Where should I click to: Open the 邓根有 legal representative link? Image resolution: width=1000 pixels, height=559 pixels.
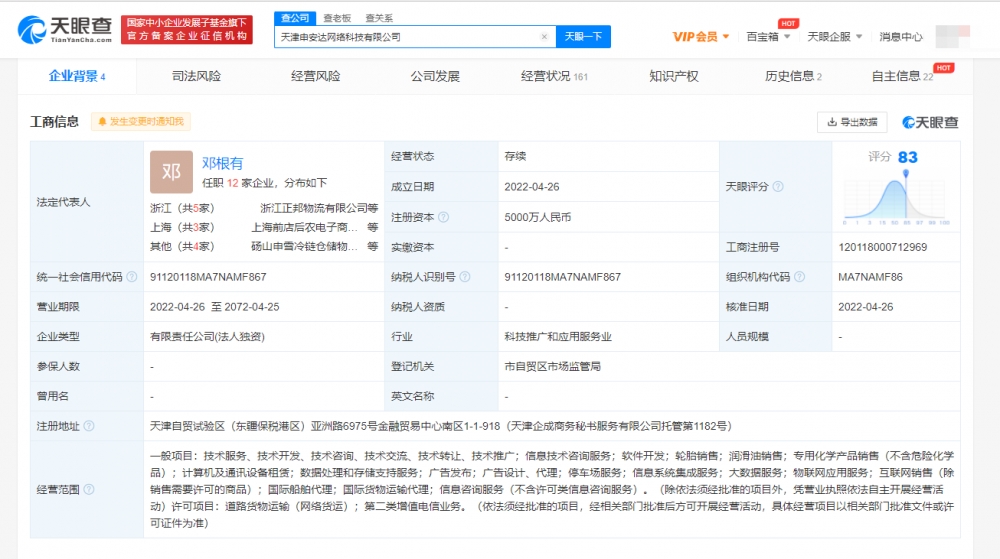(222, 163)
